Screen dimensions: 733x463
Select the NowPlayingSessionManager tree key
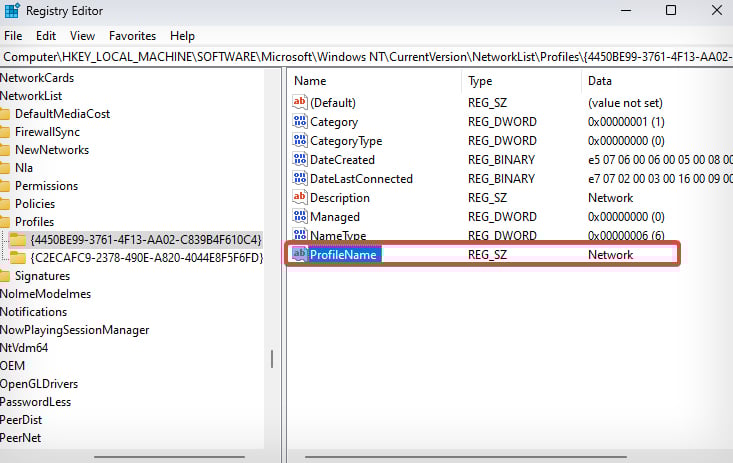[x=74, y=330]
